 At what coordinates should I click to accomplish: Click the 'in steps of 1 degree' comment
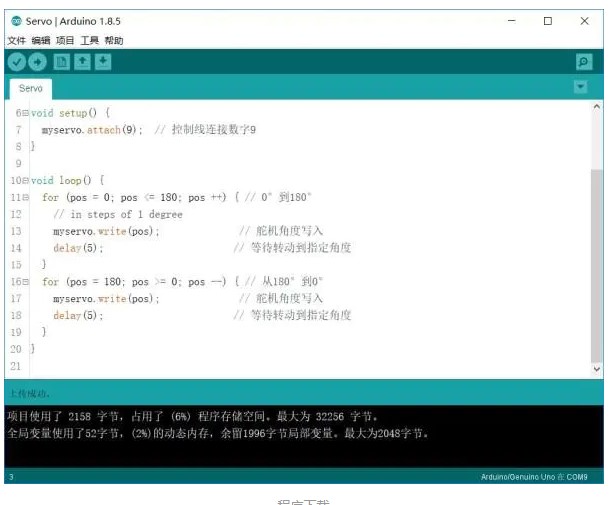click(x=118, y=214)
